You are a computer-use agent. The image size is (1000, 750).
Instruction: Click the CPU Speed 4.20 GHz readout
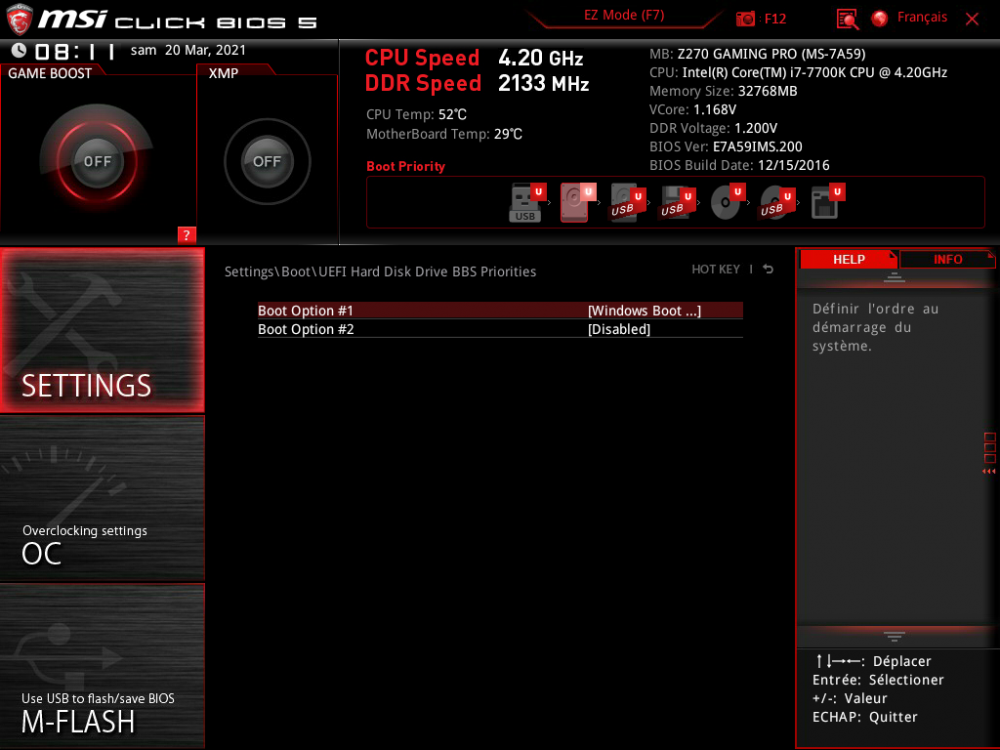pos(474,57)
